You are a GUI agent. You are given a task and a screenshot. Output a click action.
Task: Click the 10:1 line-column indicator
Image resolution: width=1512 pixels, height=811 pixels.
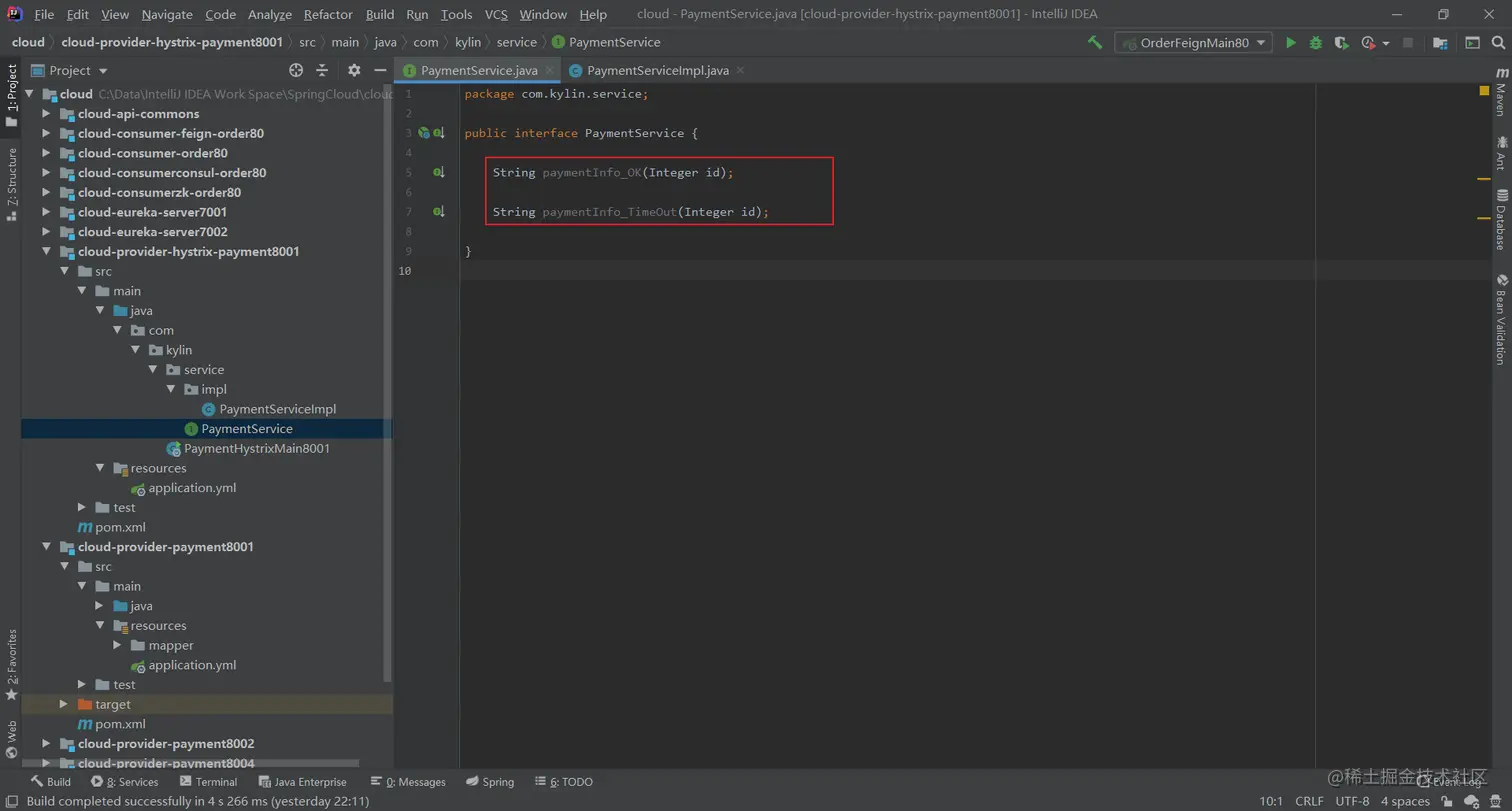1271,801
